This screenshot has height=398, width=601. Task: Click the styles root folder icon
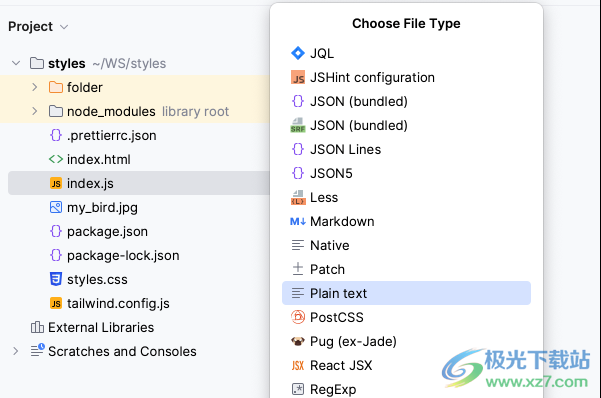point(37,63)
